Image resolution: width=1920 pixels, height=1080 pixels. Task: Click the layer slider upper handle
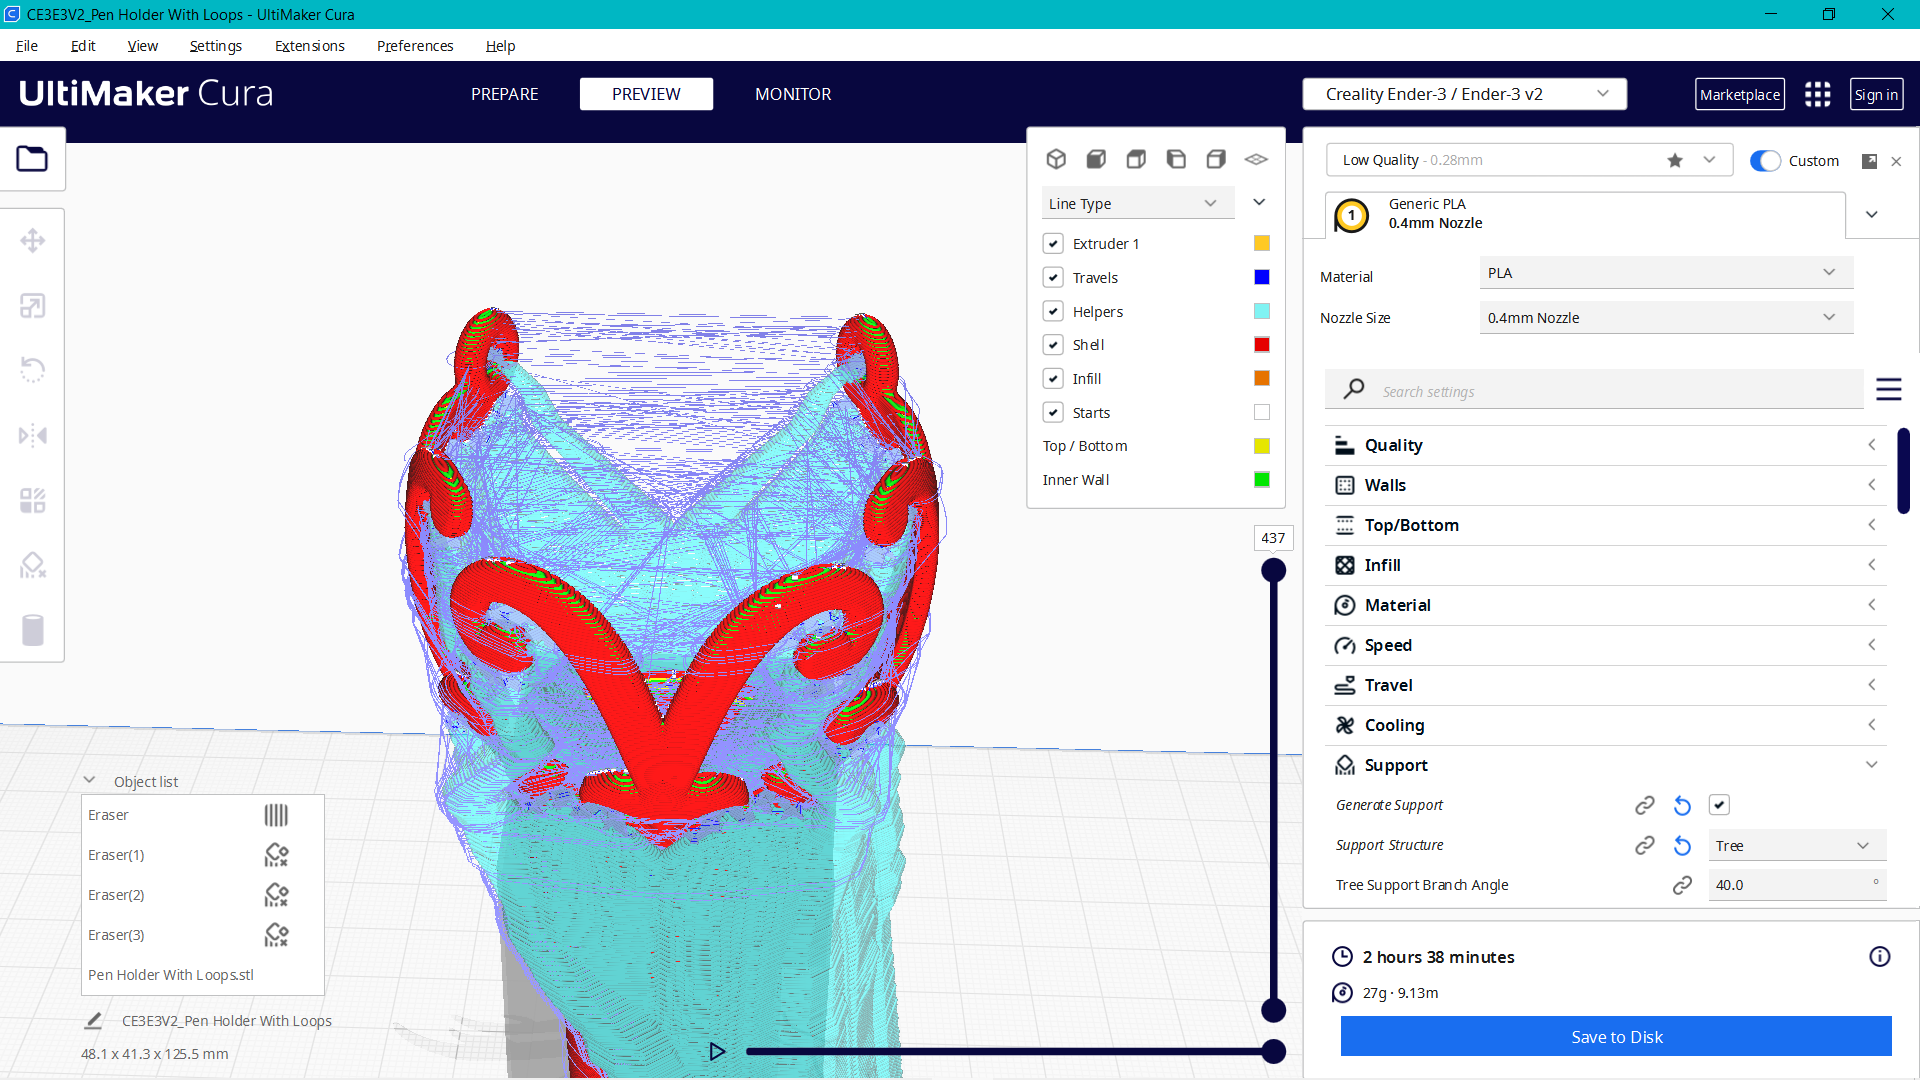[x=1273, y=571]
